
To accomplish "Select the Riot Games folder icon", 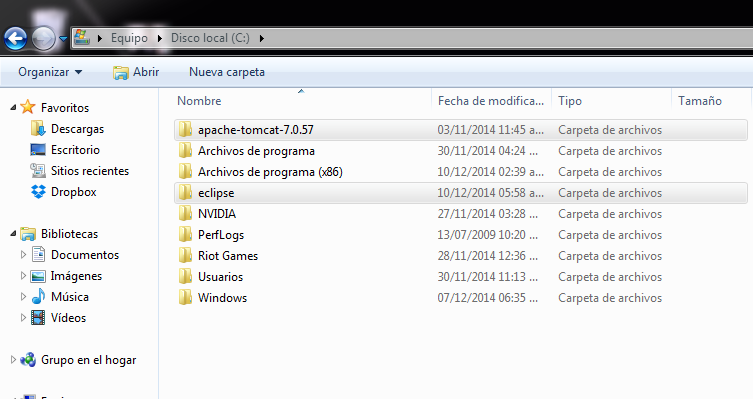I will [185, 255].
